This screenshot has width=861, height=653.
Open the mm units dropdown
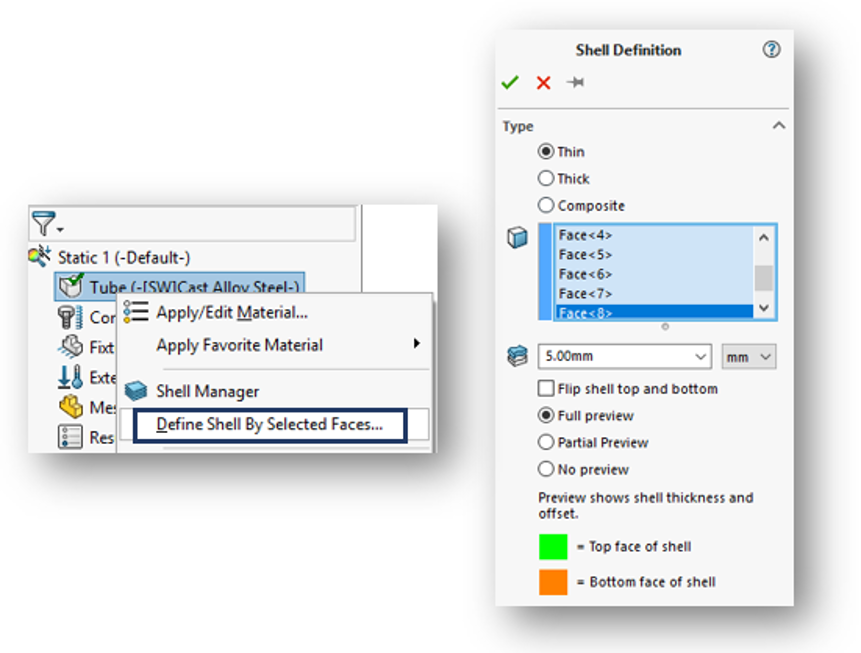coord(765,356)
